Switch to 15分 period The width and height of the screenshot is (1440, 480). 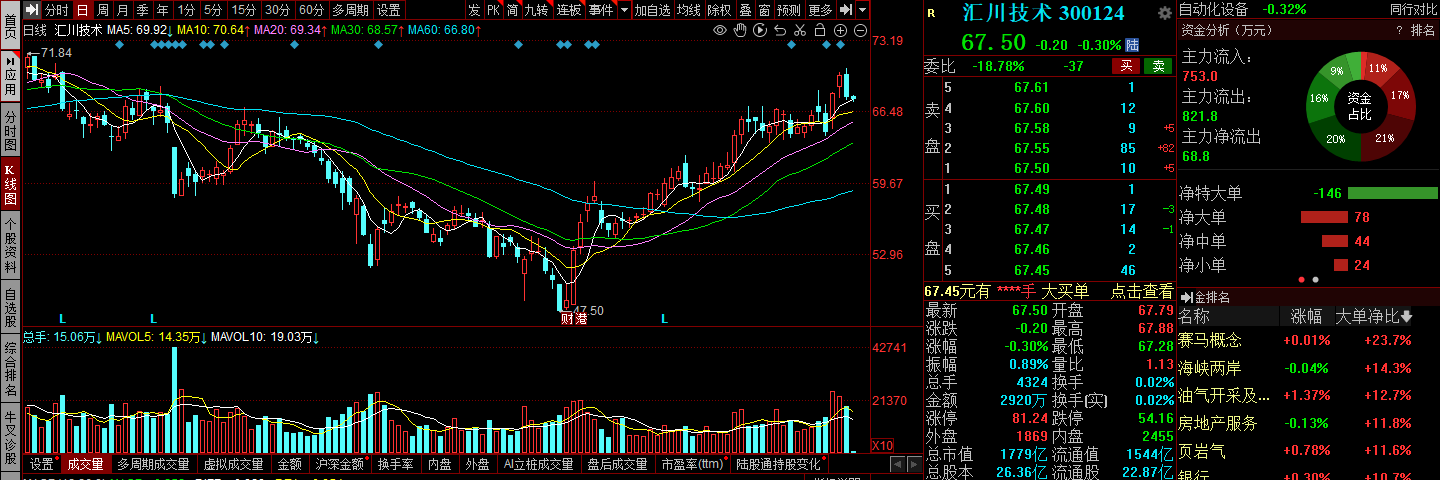point(244,10)
